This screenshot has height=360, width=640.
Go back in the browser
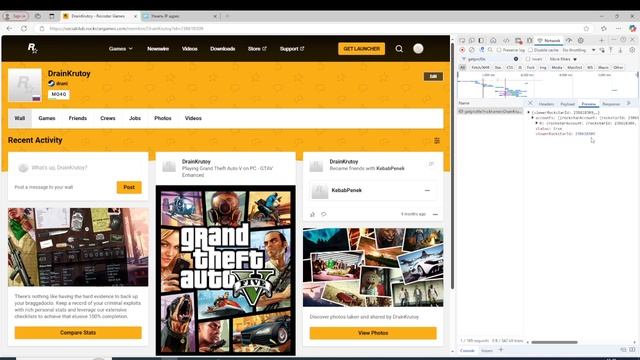pyautogui.click(x=9, y=29)
